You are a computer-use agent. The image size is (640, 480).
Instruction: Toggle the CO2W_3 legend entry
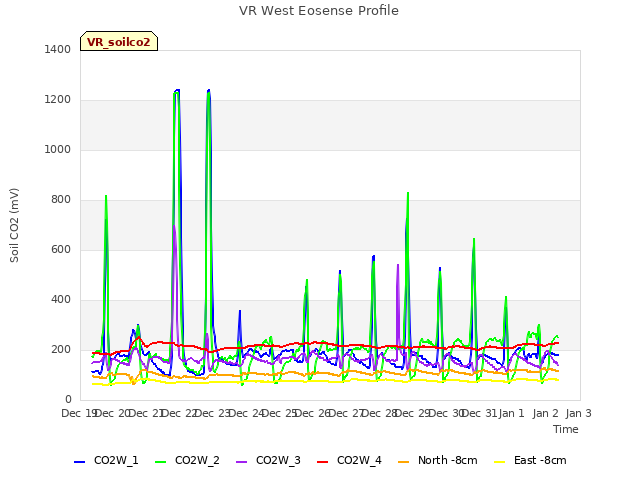pyautogui.click(x=268, y=460)
